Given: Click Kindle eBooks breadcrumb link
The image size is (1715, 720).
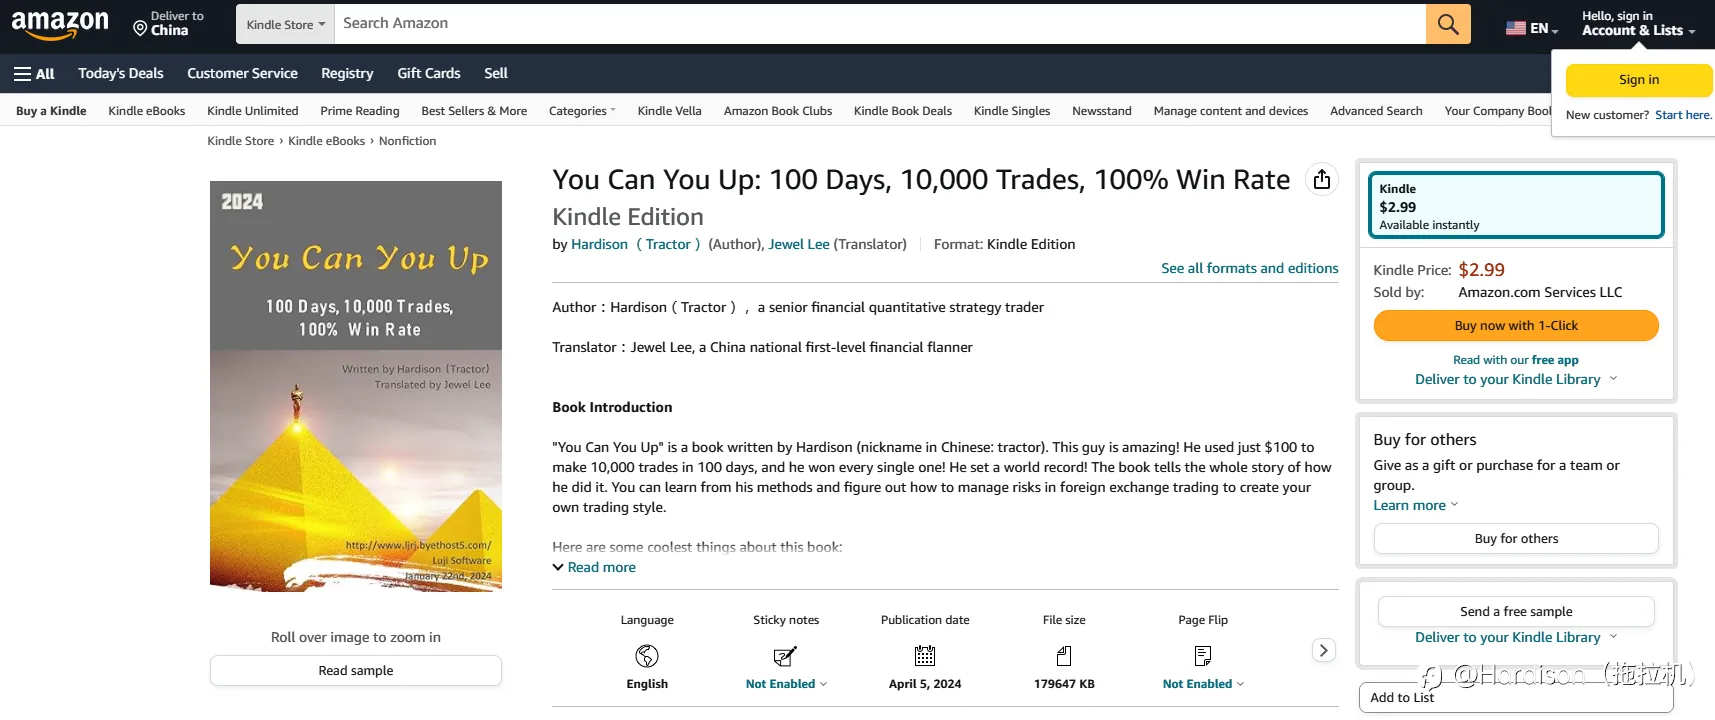Looking at the screenshot, I should (327, 141).
